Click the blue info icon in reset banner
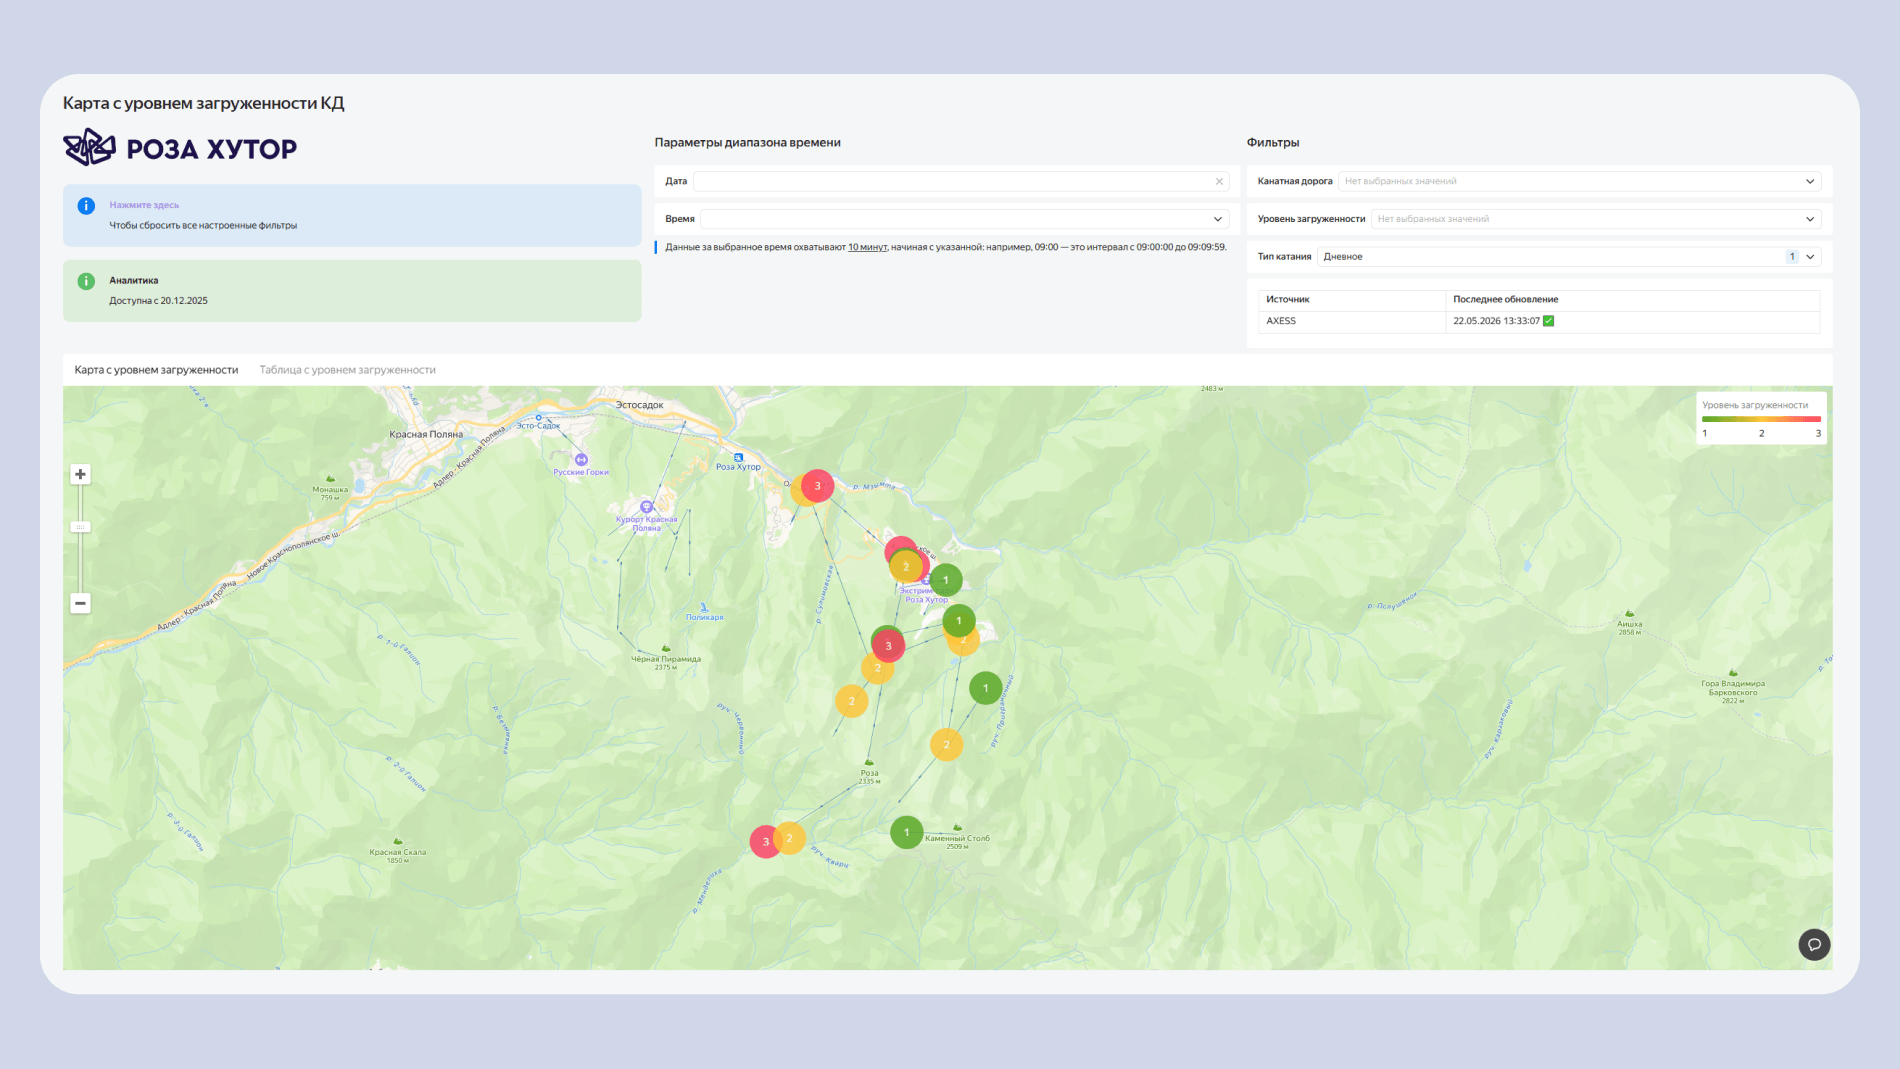 tap(86, 205)
